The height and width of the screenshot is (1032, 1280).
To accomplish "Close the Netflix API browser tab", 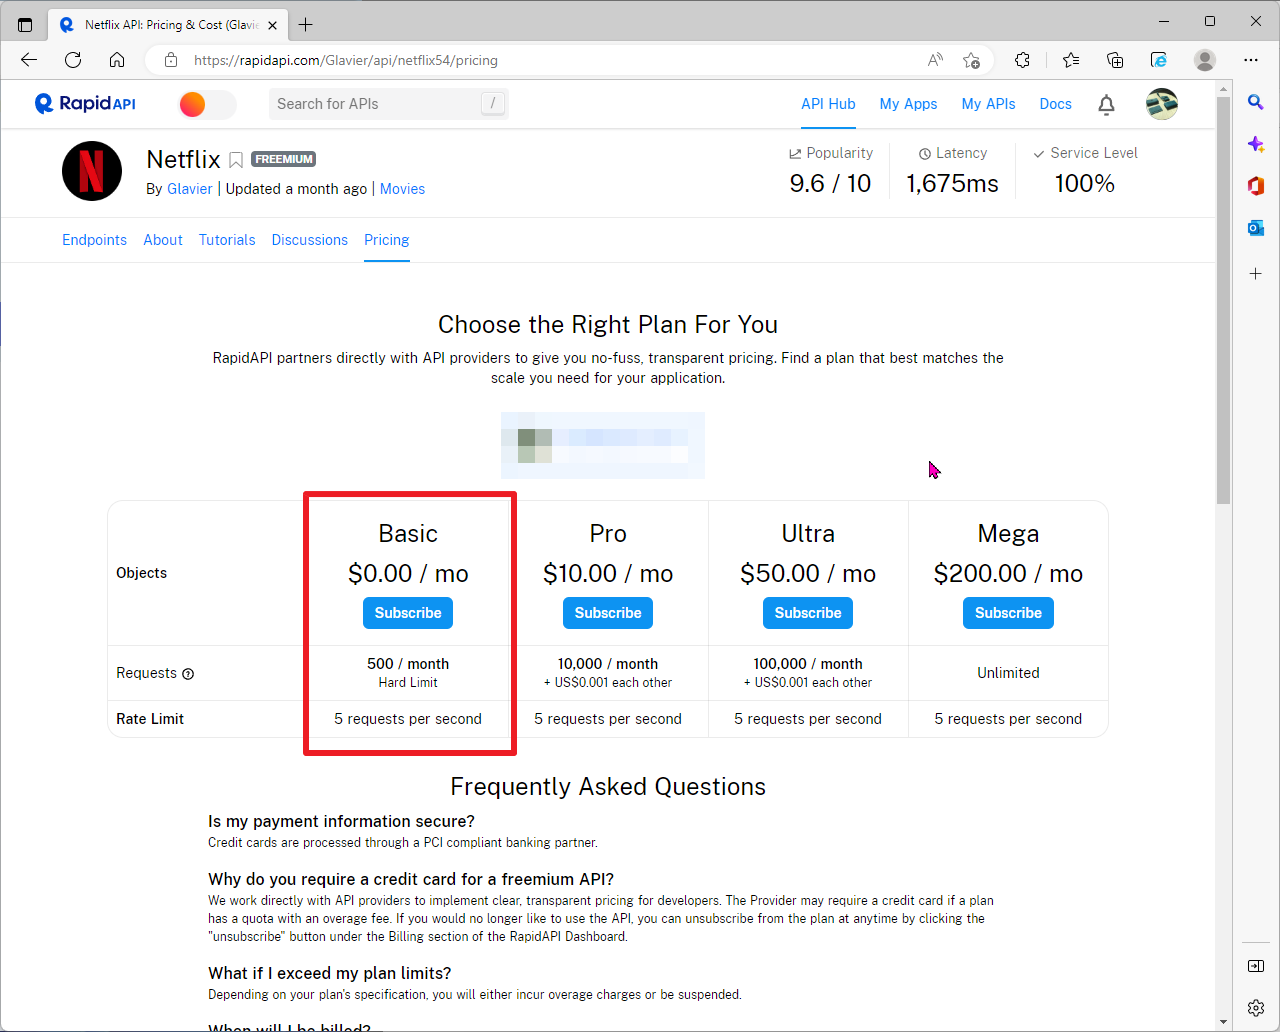I will 273,25.
